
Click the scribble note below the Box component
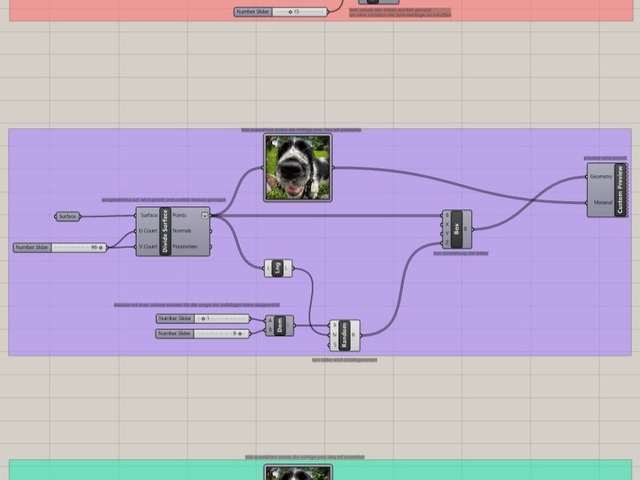(x=461, y=253)
